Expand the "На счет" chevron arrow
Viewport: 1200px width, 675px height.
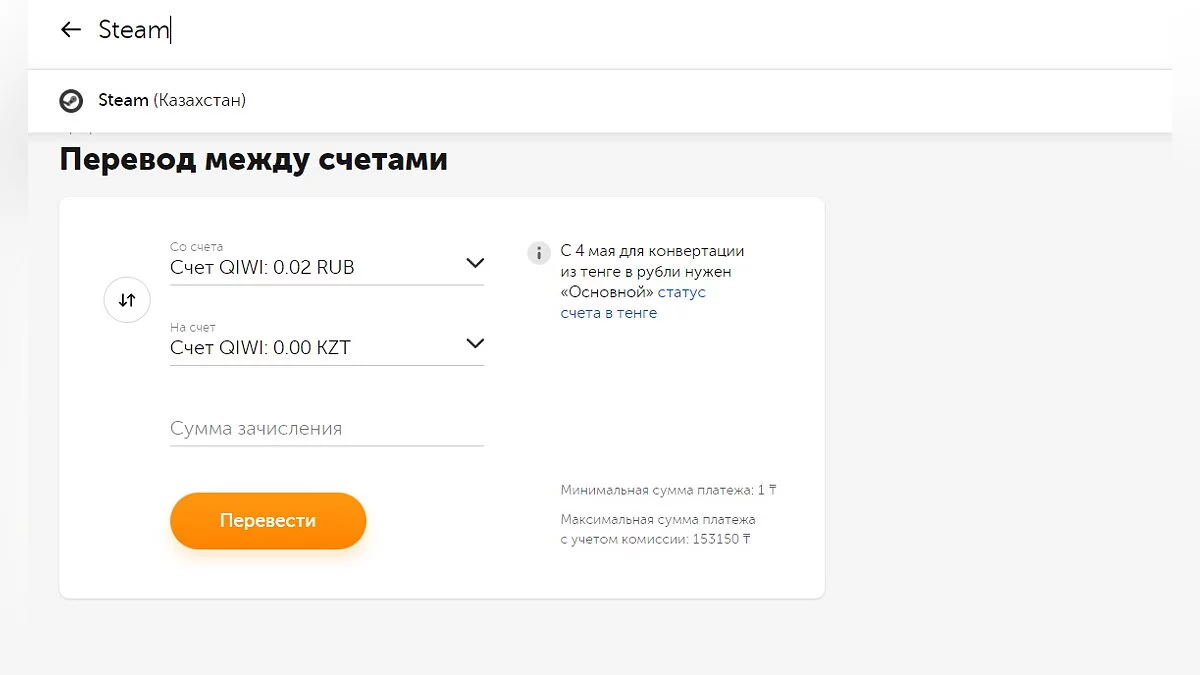coord(475,344)
